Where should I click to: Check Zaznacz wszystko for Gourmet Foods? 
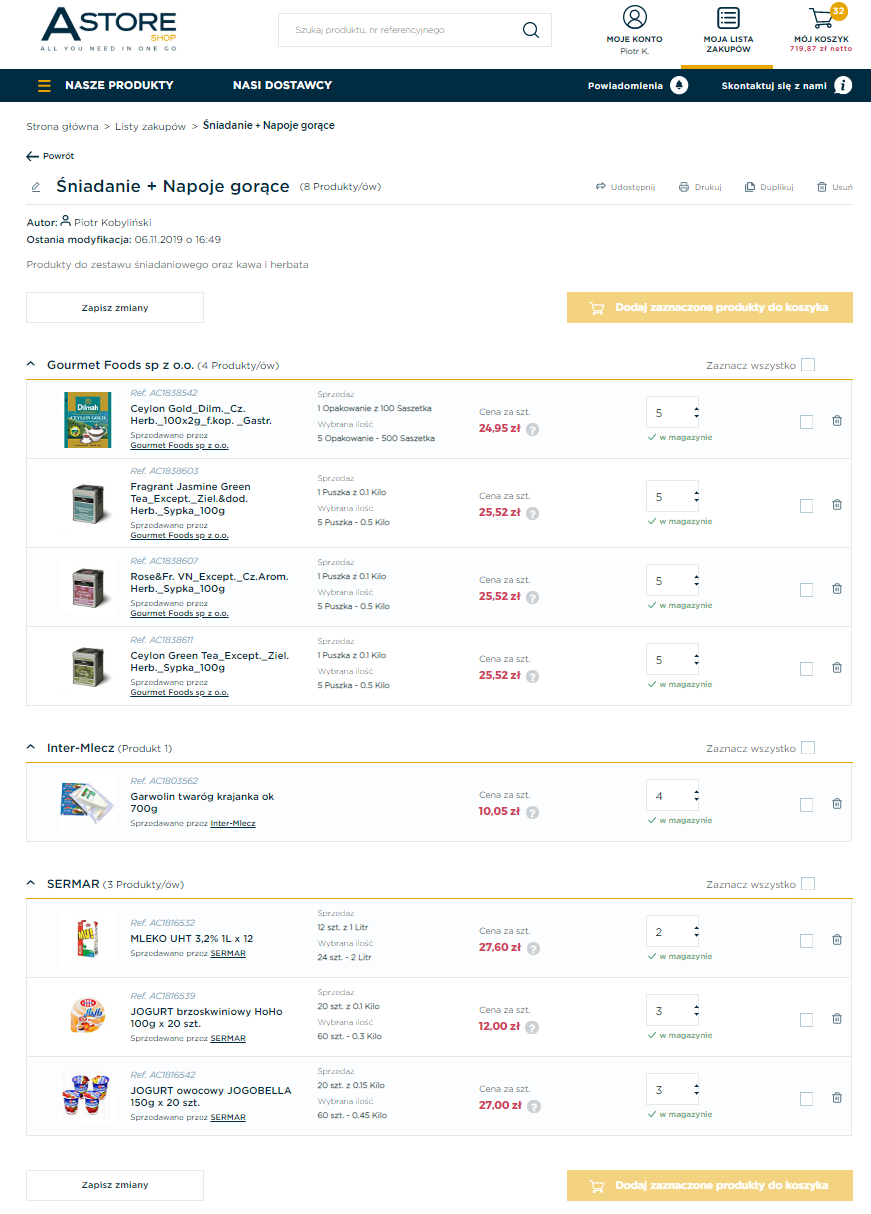point(808,365)
